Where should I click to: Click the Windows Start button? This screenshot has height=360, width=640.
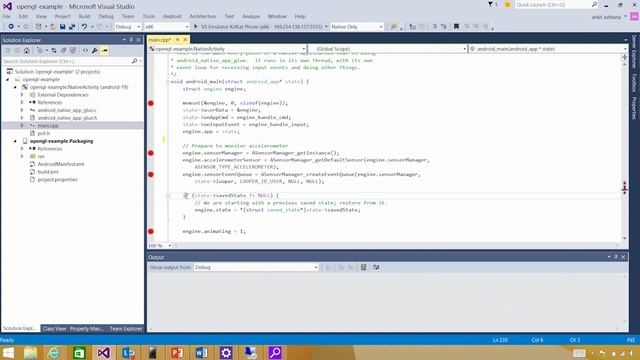[x=8, y=353]
